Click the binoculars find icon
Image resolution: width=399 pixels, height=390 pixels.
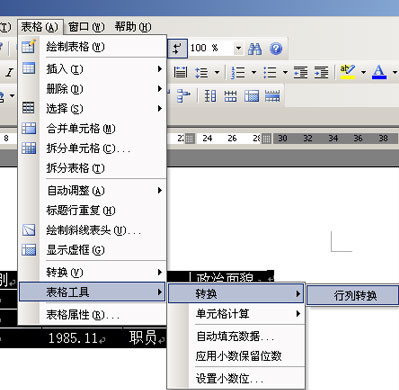(255, 49)
